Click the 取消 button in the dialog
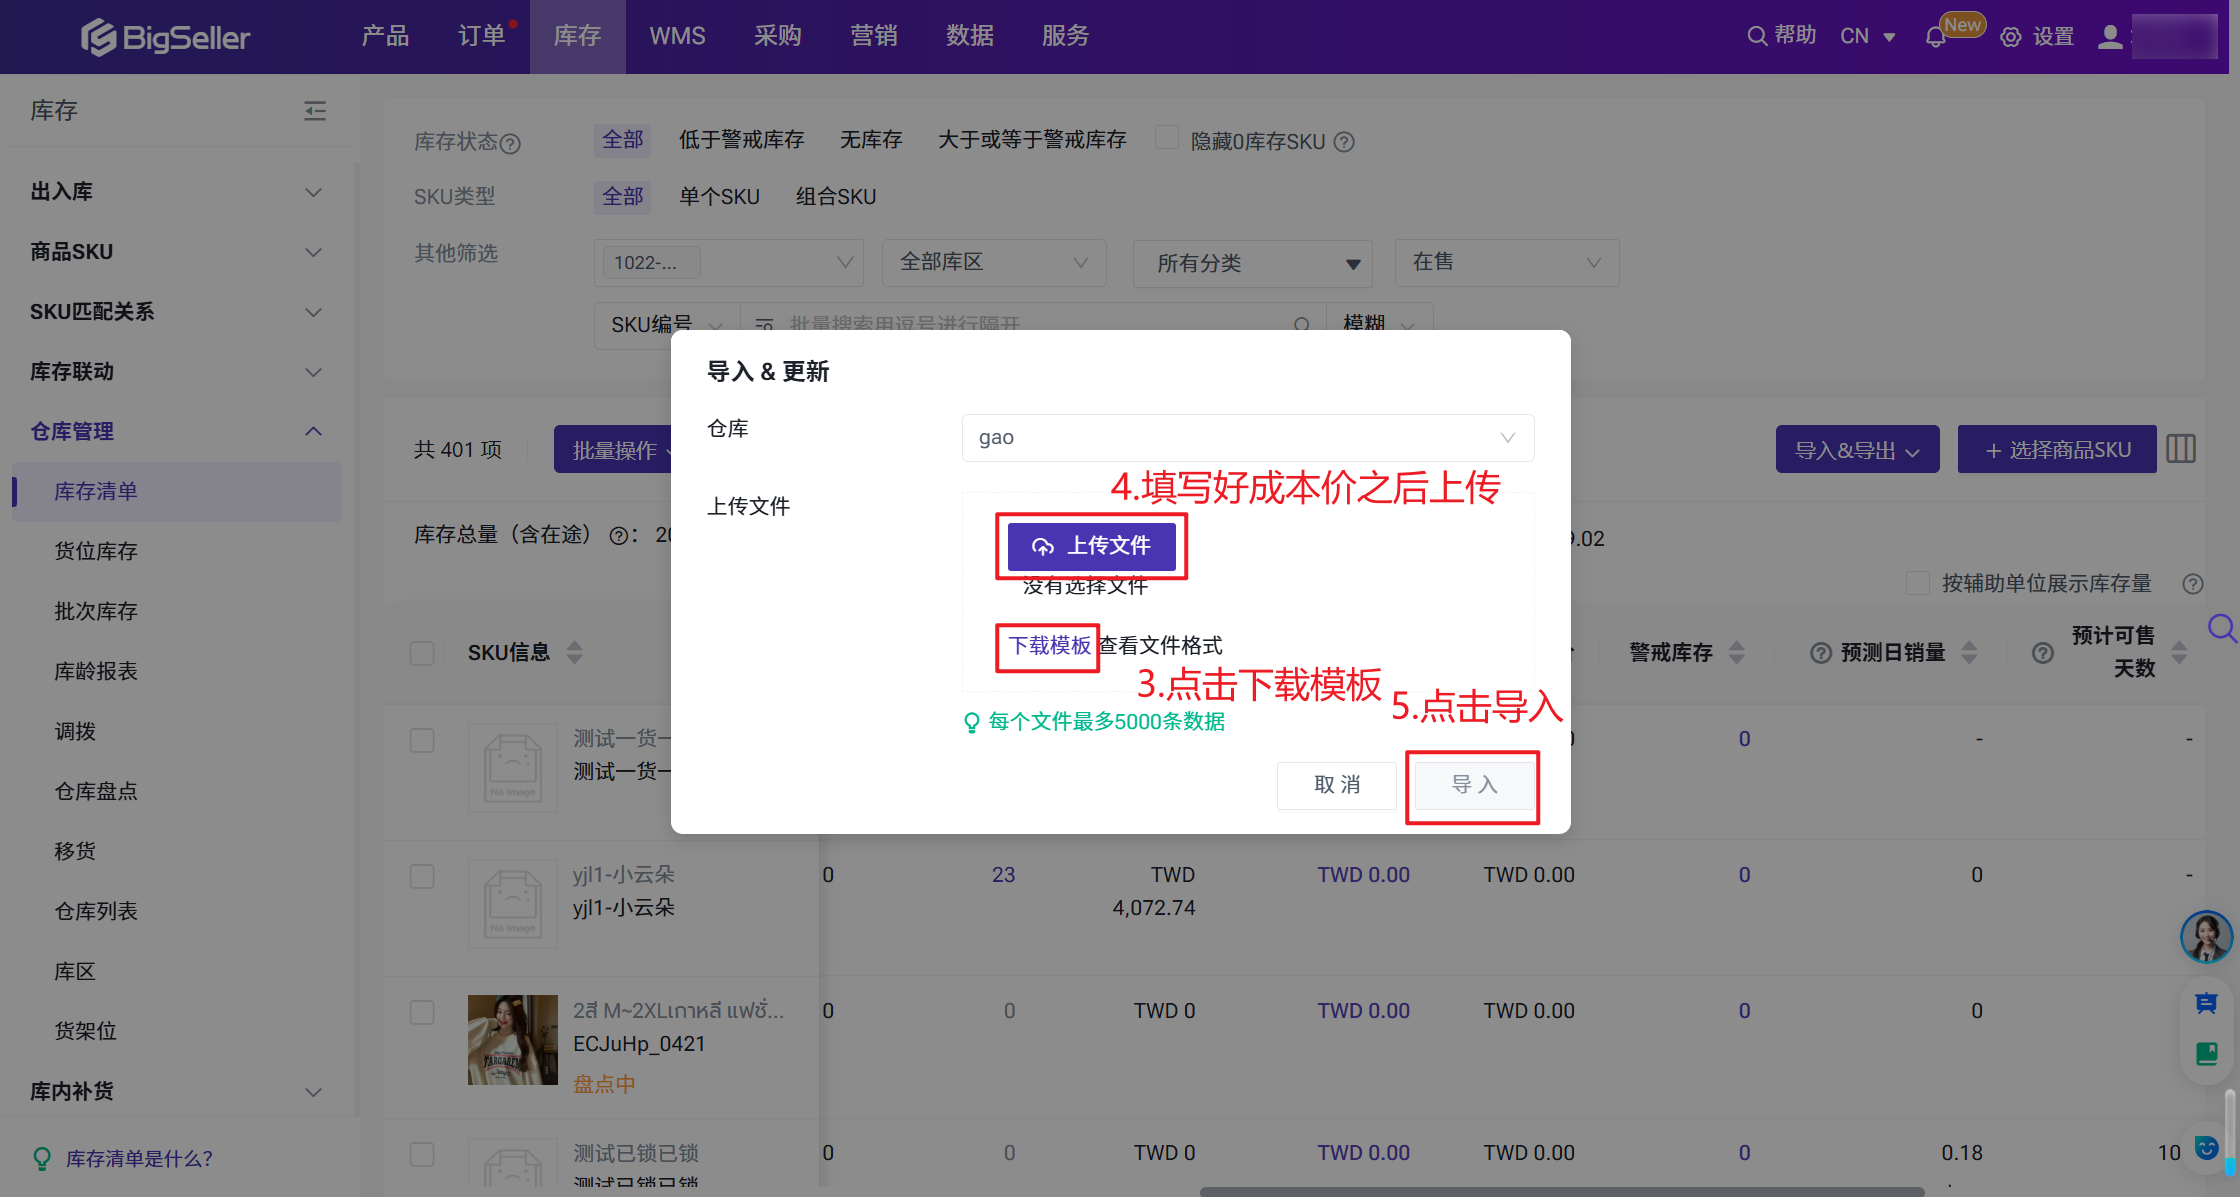2240x1197 pixels. (x=1336, y=785)
